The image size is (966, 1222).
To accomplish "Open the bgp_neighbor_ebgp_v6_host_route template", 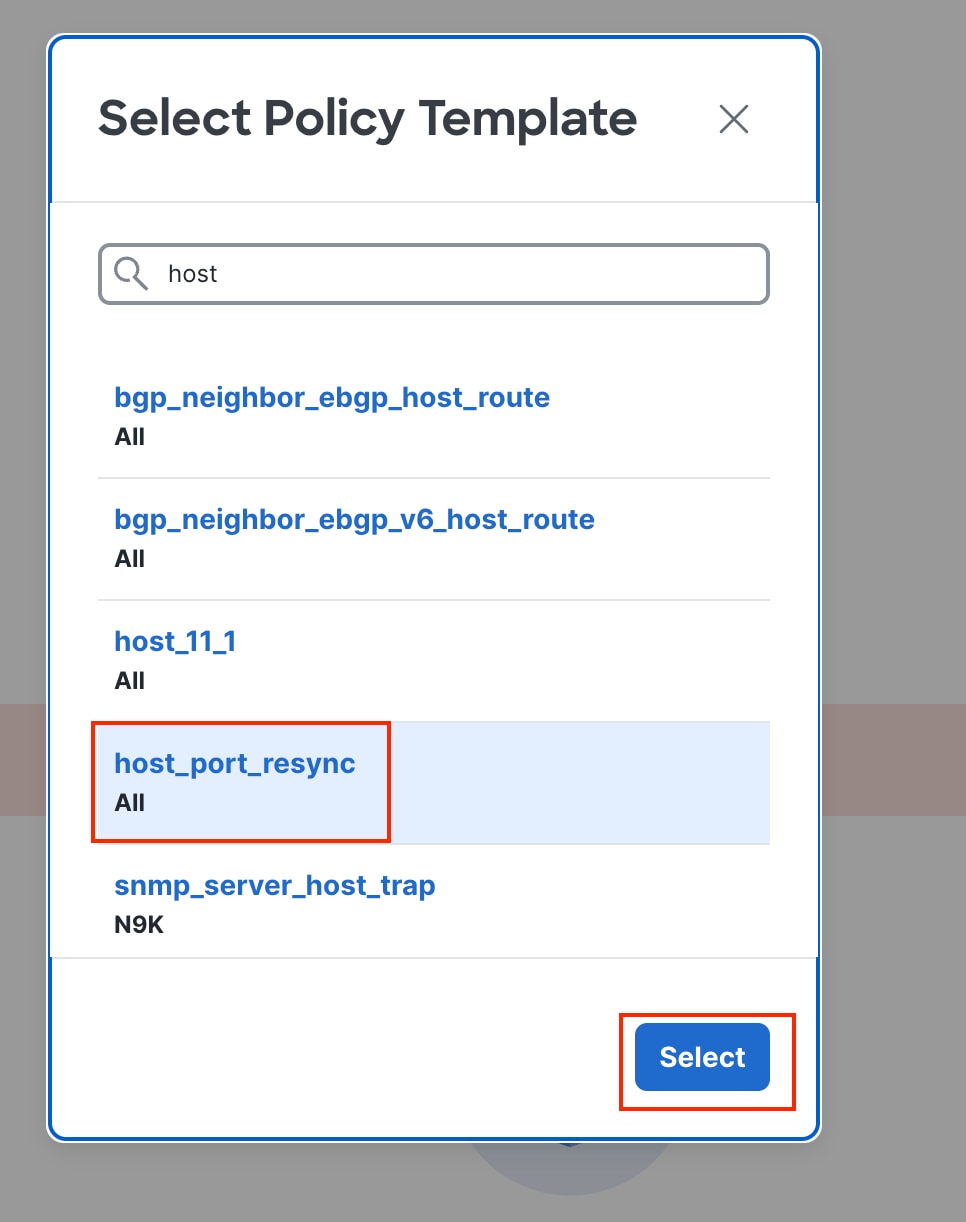I will tap(354, 519).
